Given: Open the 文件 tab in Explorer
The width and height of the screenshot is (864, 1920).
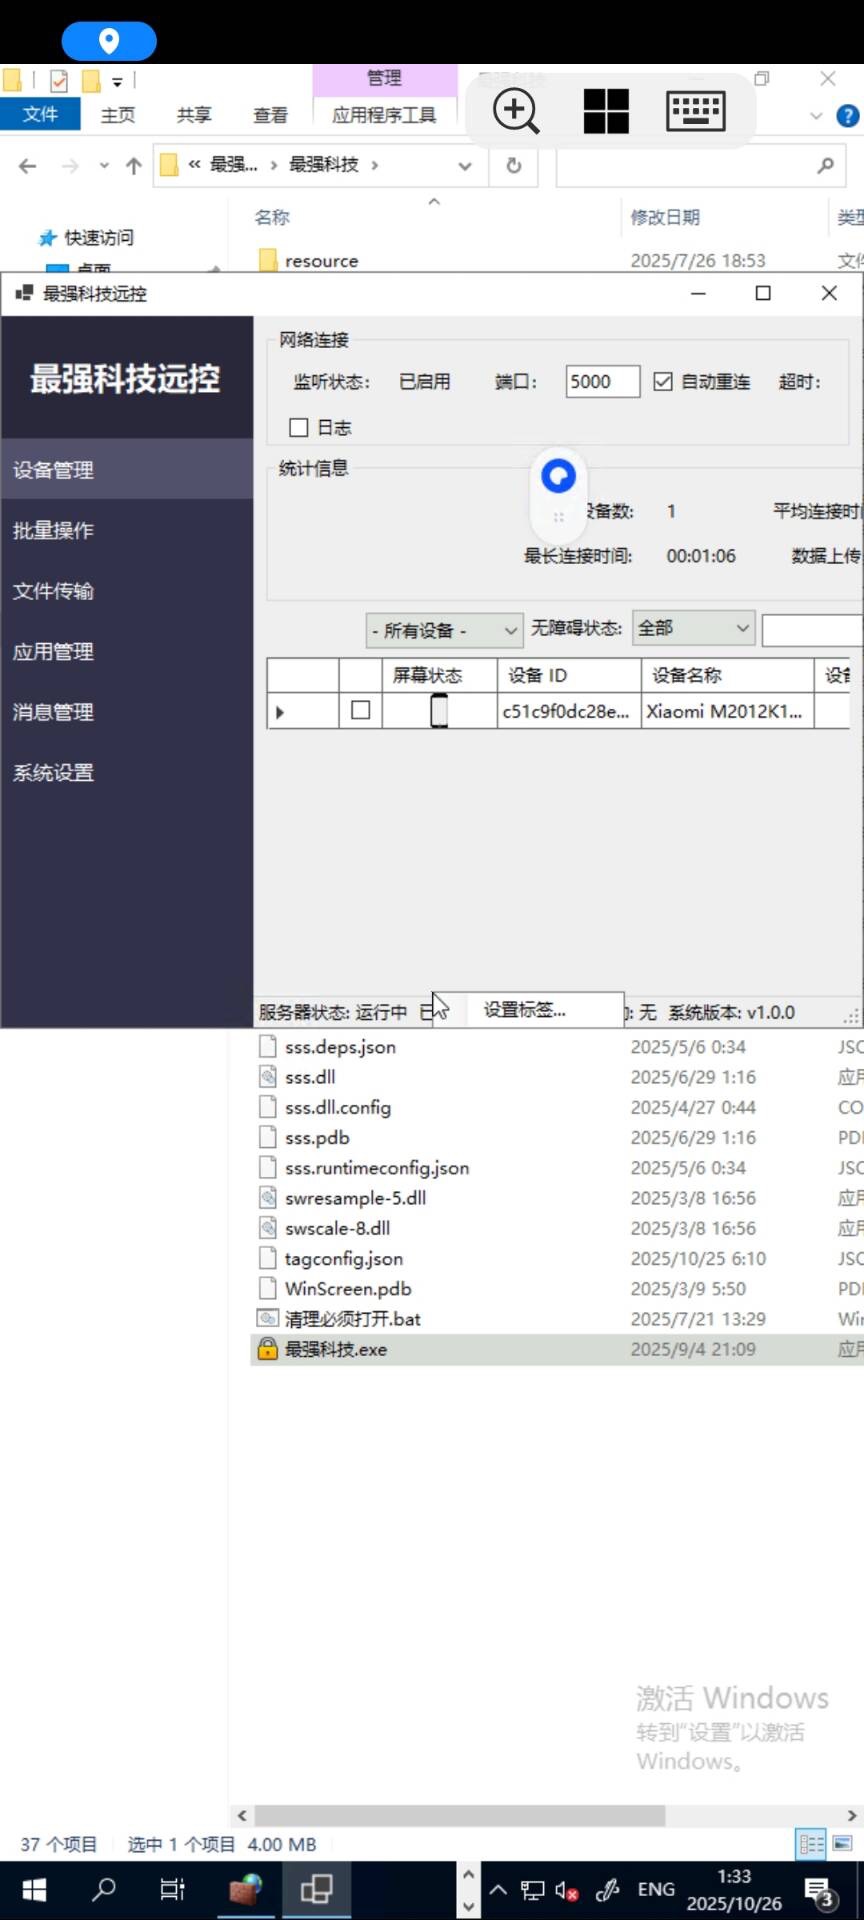Looking at the screenshot, I should tap(40, 114).
